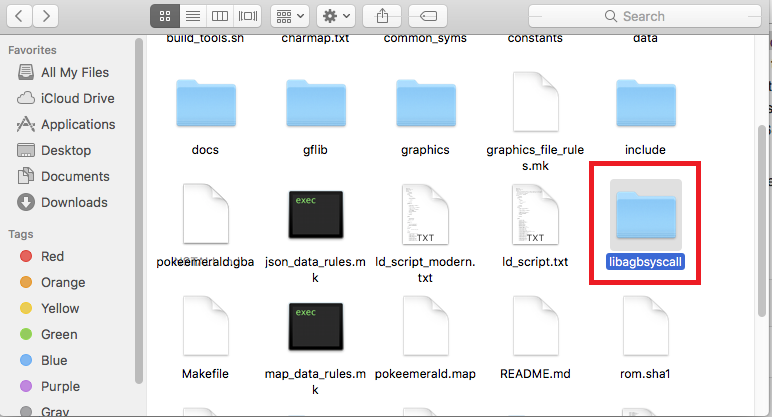Switch to list view mode
The image size is (772, 417).
[x=194, y=16]
